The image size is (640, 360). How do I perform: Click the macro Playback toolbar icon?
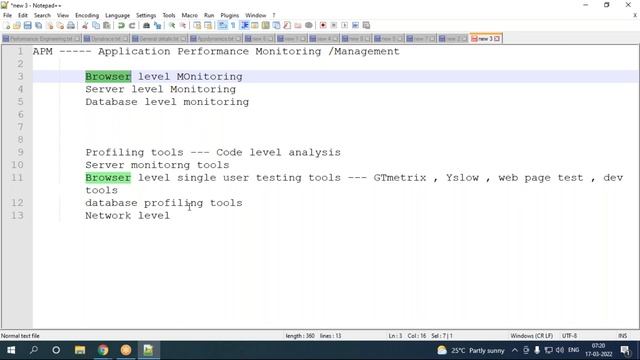coord(344,25)
